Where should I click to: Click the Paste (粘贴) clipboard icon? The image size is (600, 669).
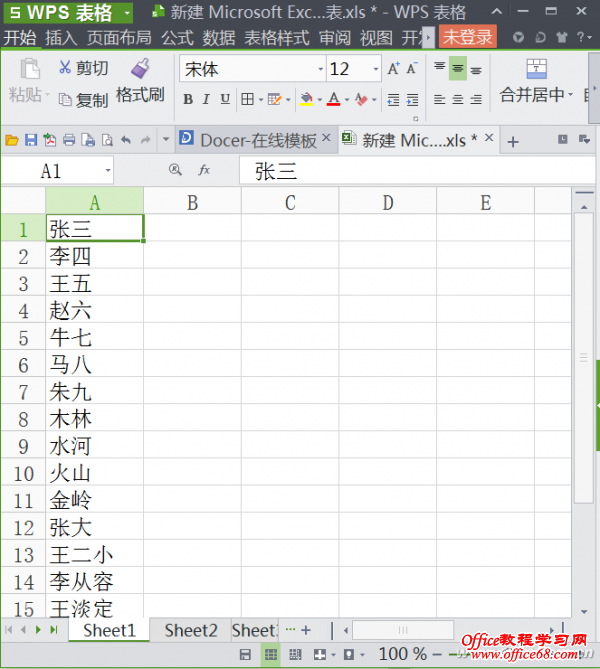pos(30,68)
